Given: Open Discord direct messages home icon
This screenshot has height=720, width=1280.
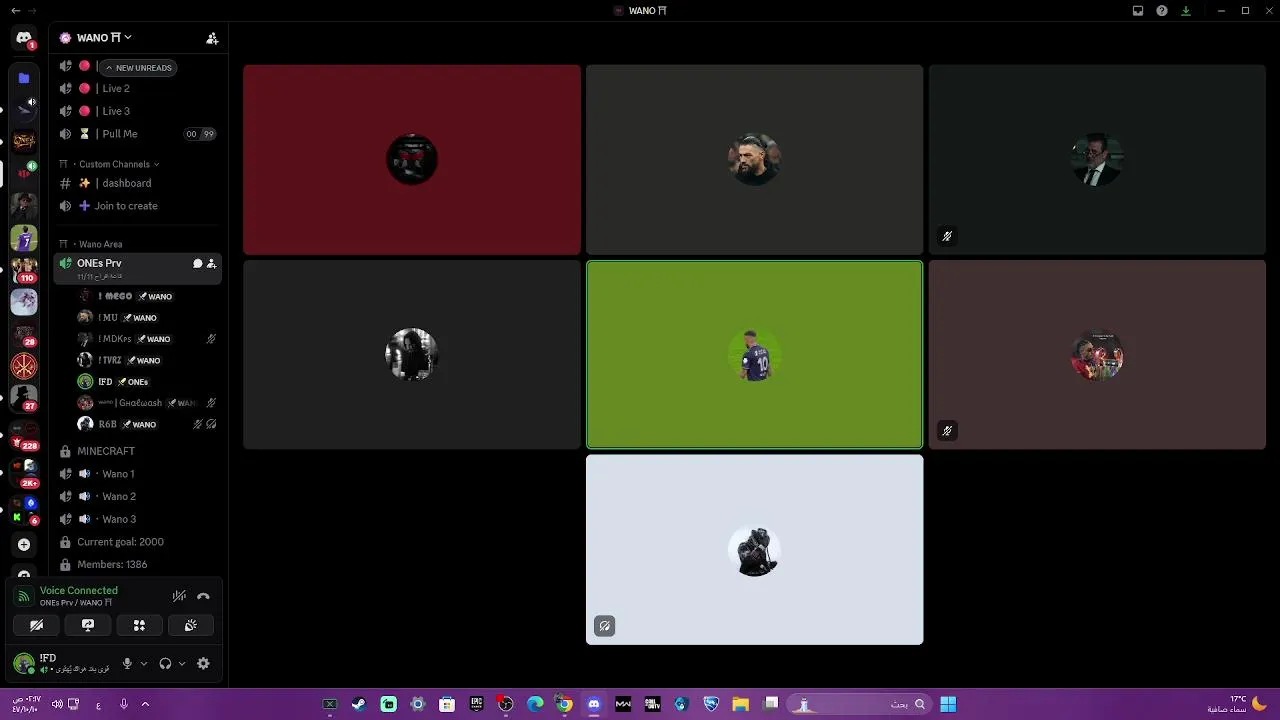Looking at the screenshot, I should [24, 38].
